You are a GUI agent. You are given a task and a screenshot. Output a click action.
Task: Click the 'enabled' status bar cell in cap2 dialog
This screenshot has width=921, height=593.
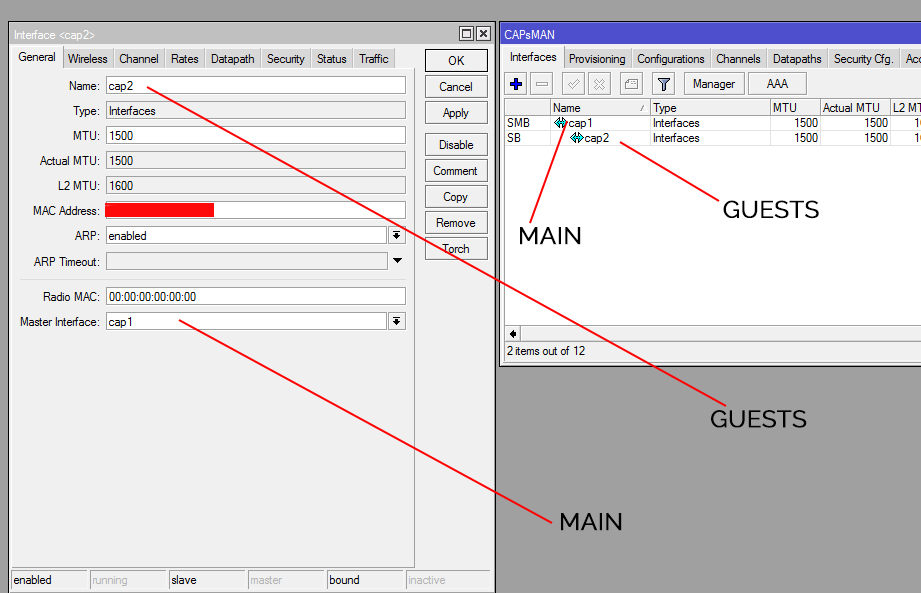click(x=49, y=580)
